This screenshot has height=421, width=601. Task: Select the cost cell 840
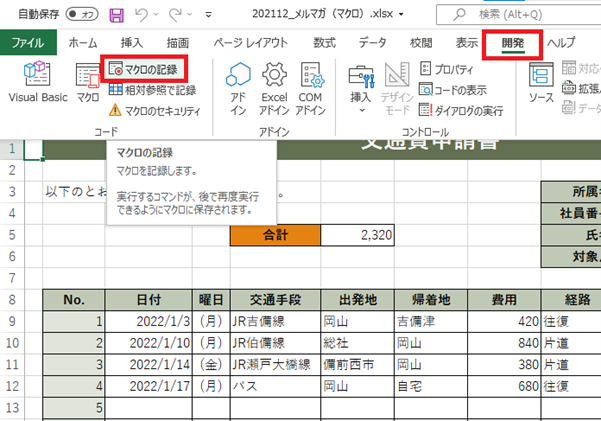point(504,343)
